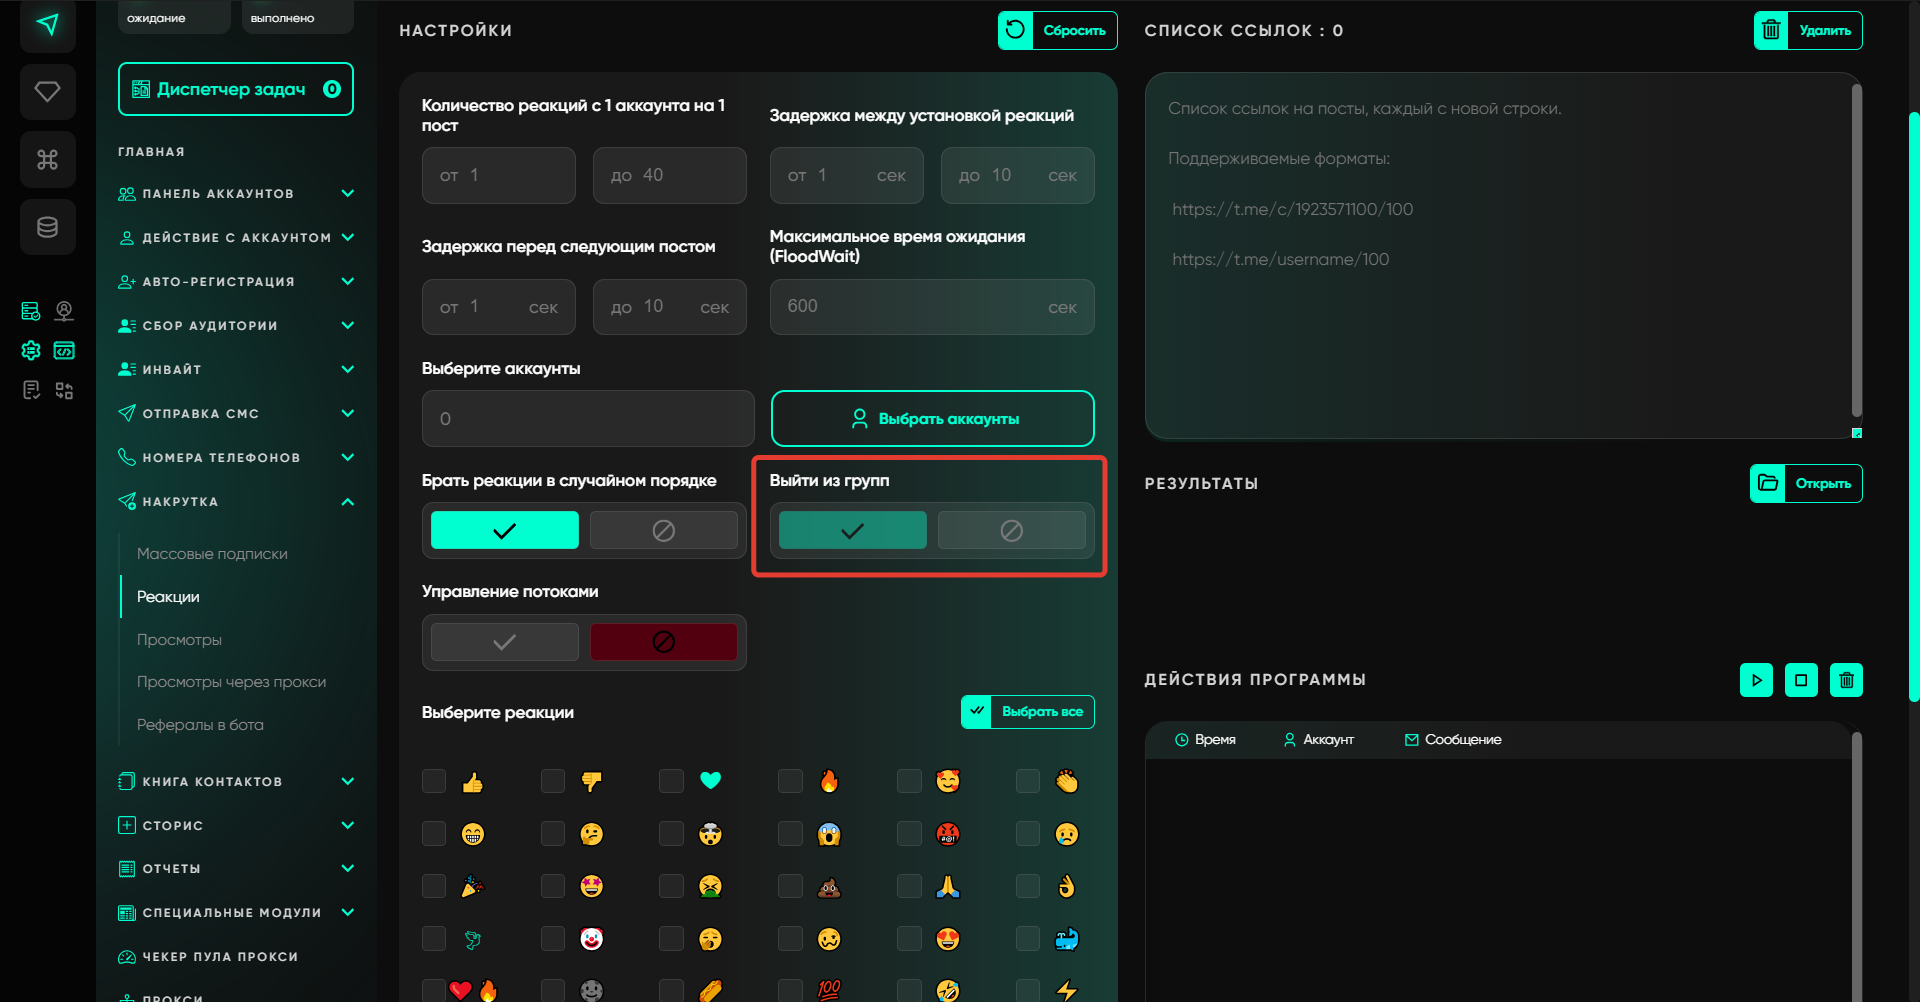This screenshot has width=1920, height=1002.
Task: Click the command symbol icon in left rail
Action: click(47, 160)
